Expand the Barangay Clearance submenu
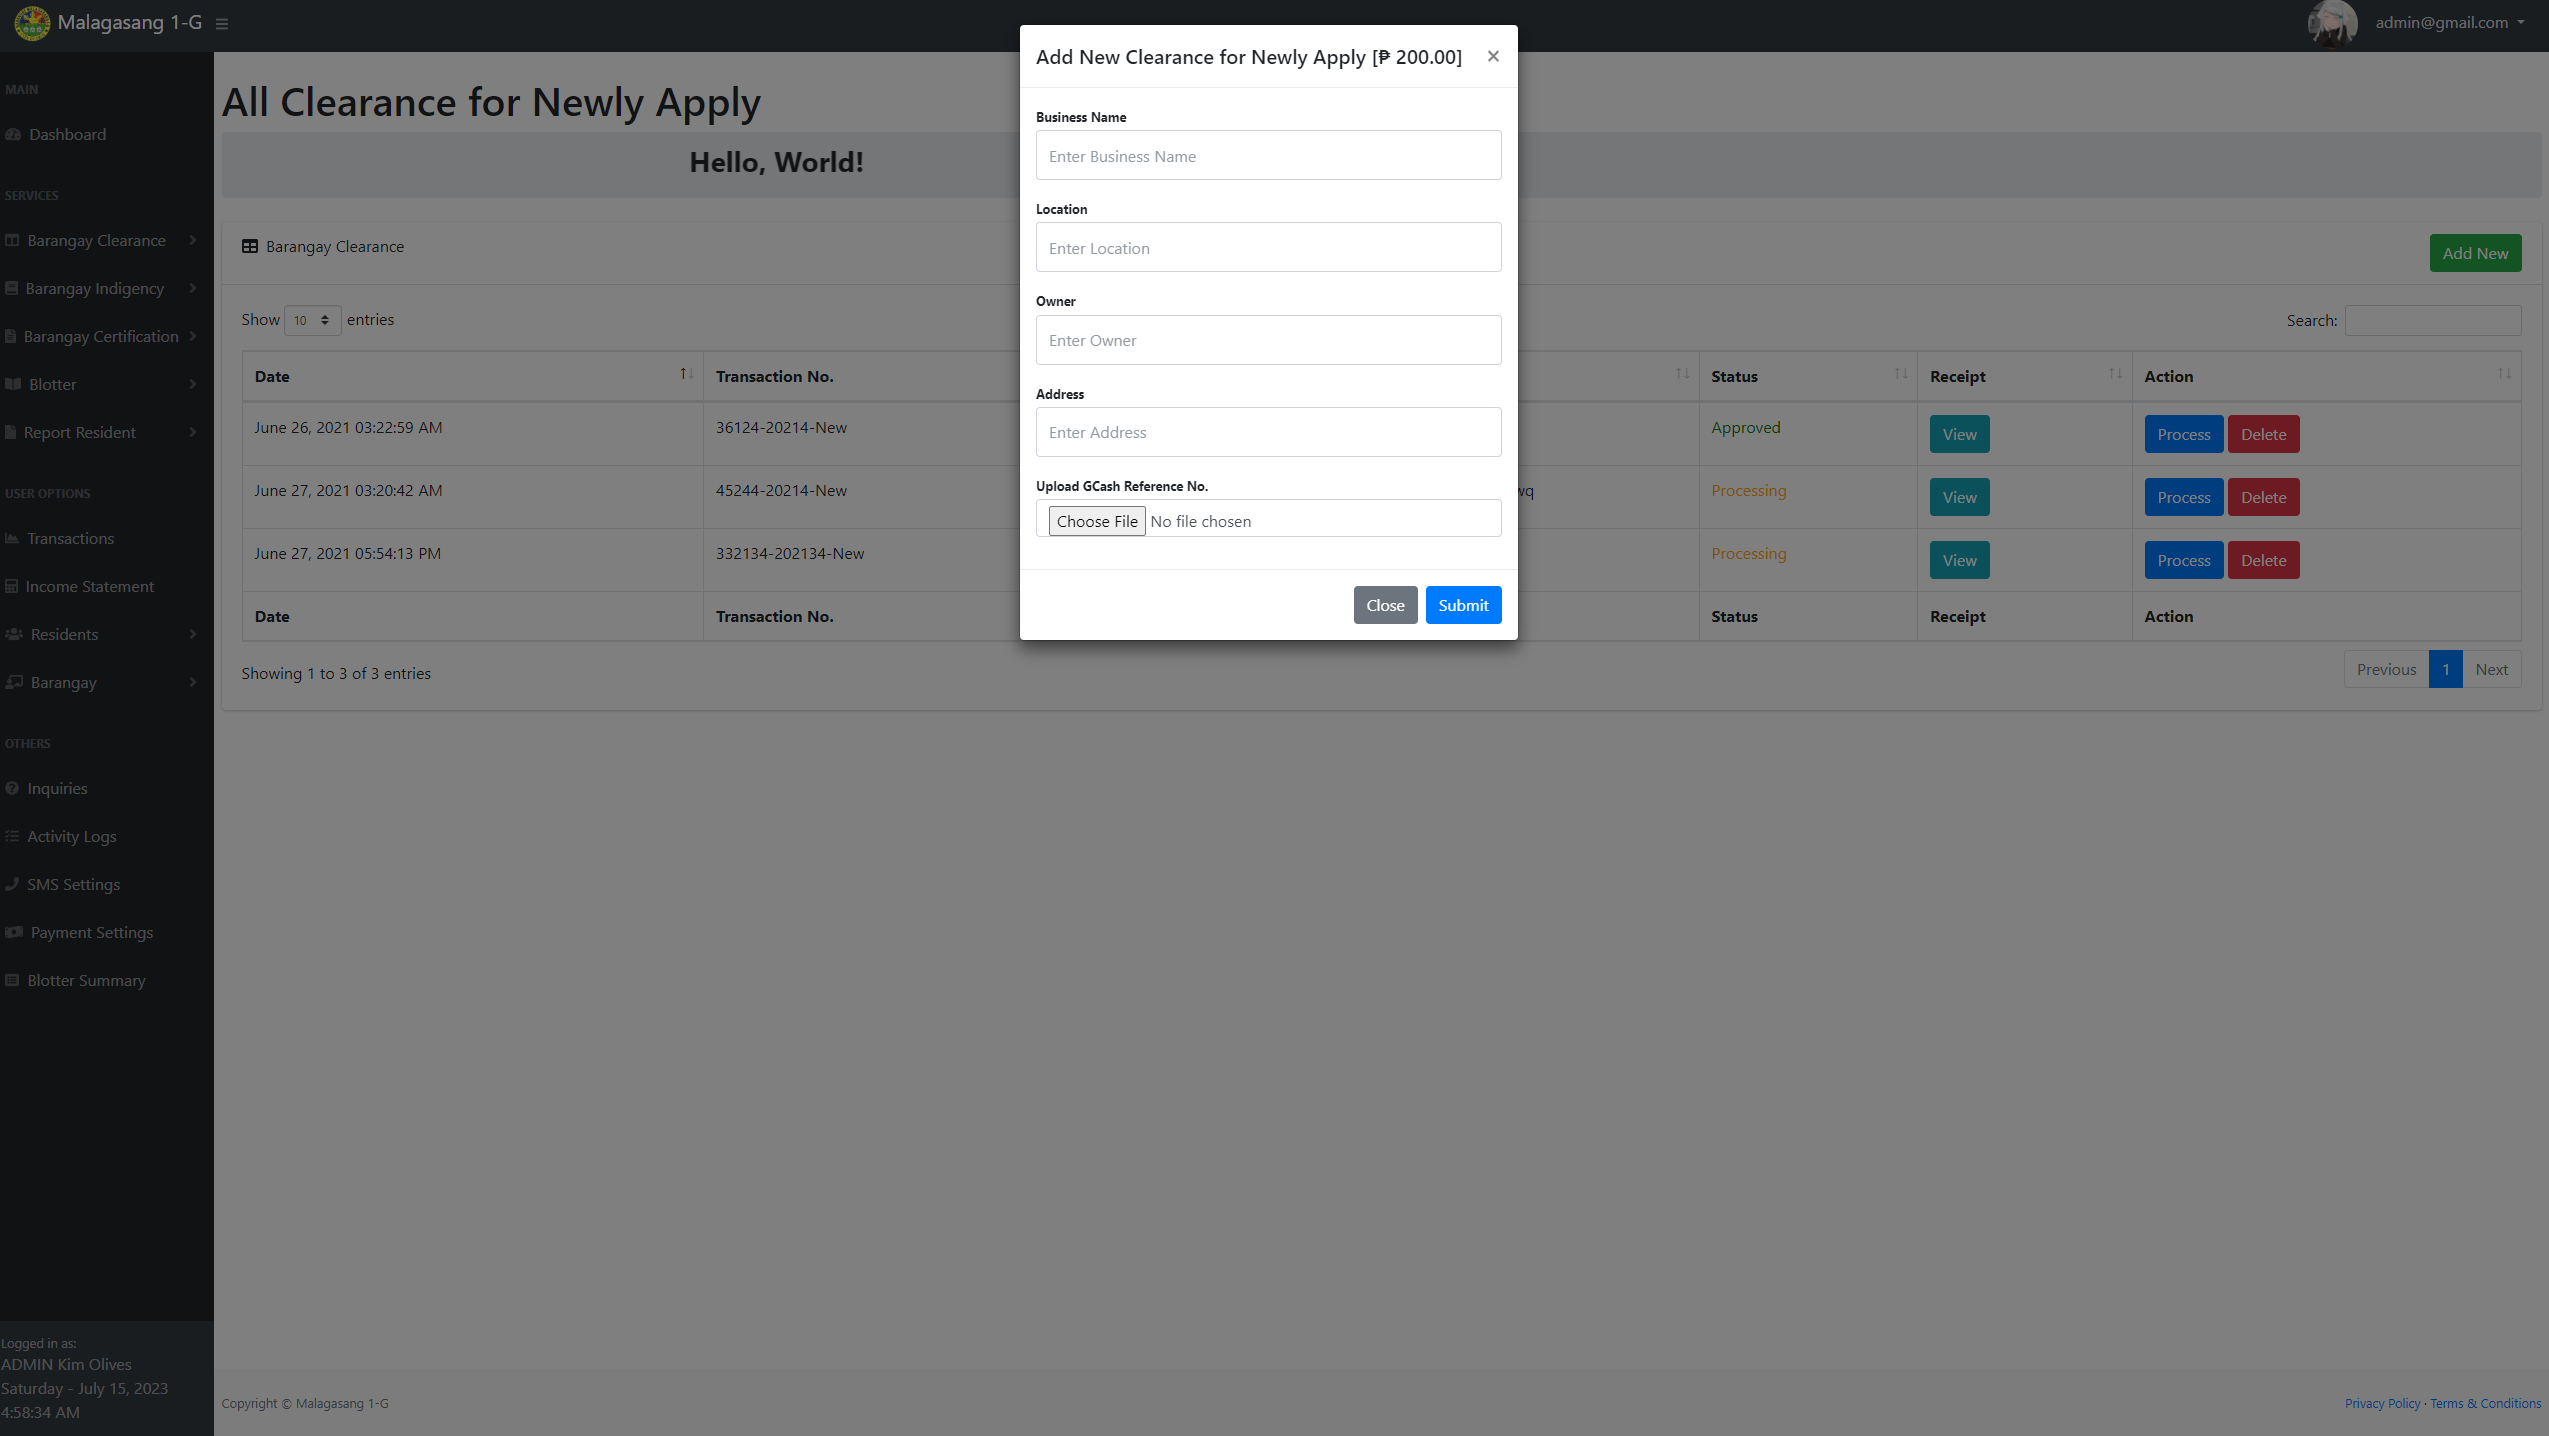Image resolution: width=2549 pixels, height=1436 pixels. 95,240
